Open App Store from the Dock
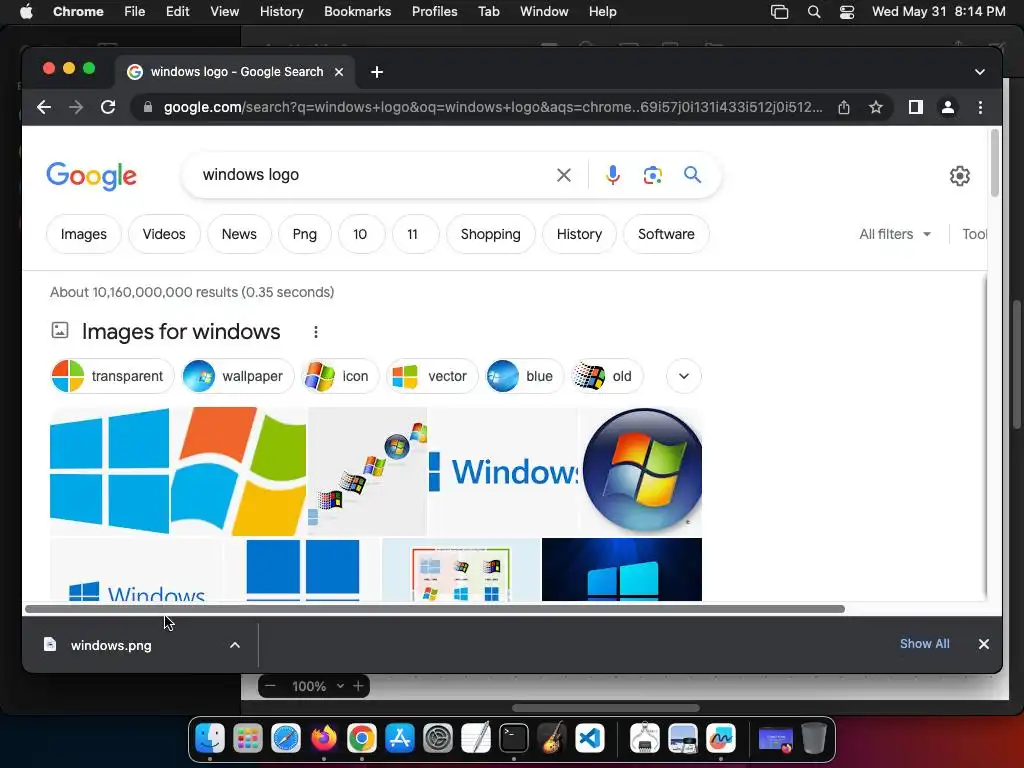 coord(400,739)
